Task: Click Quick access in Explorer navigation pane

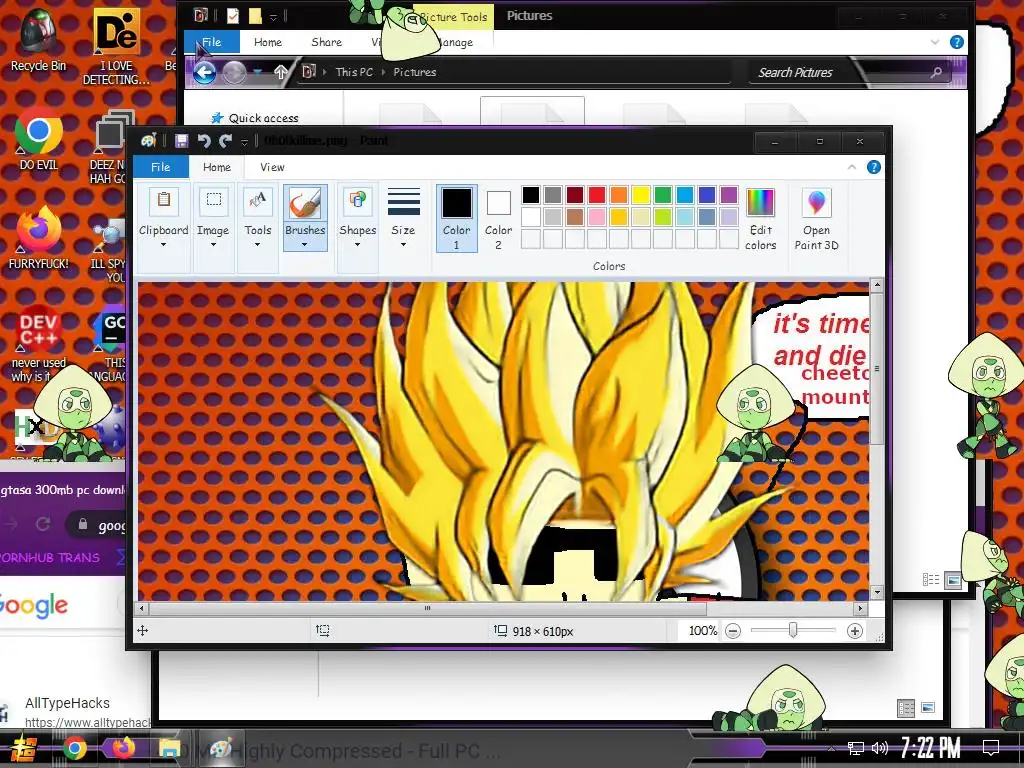Action: (263, 118)
